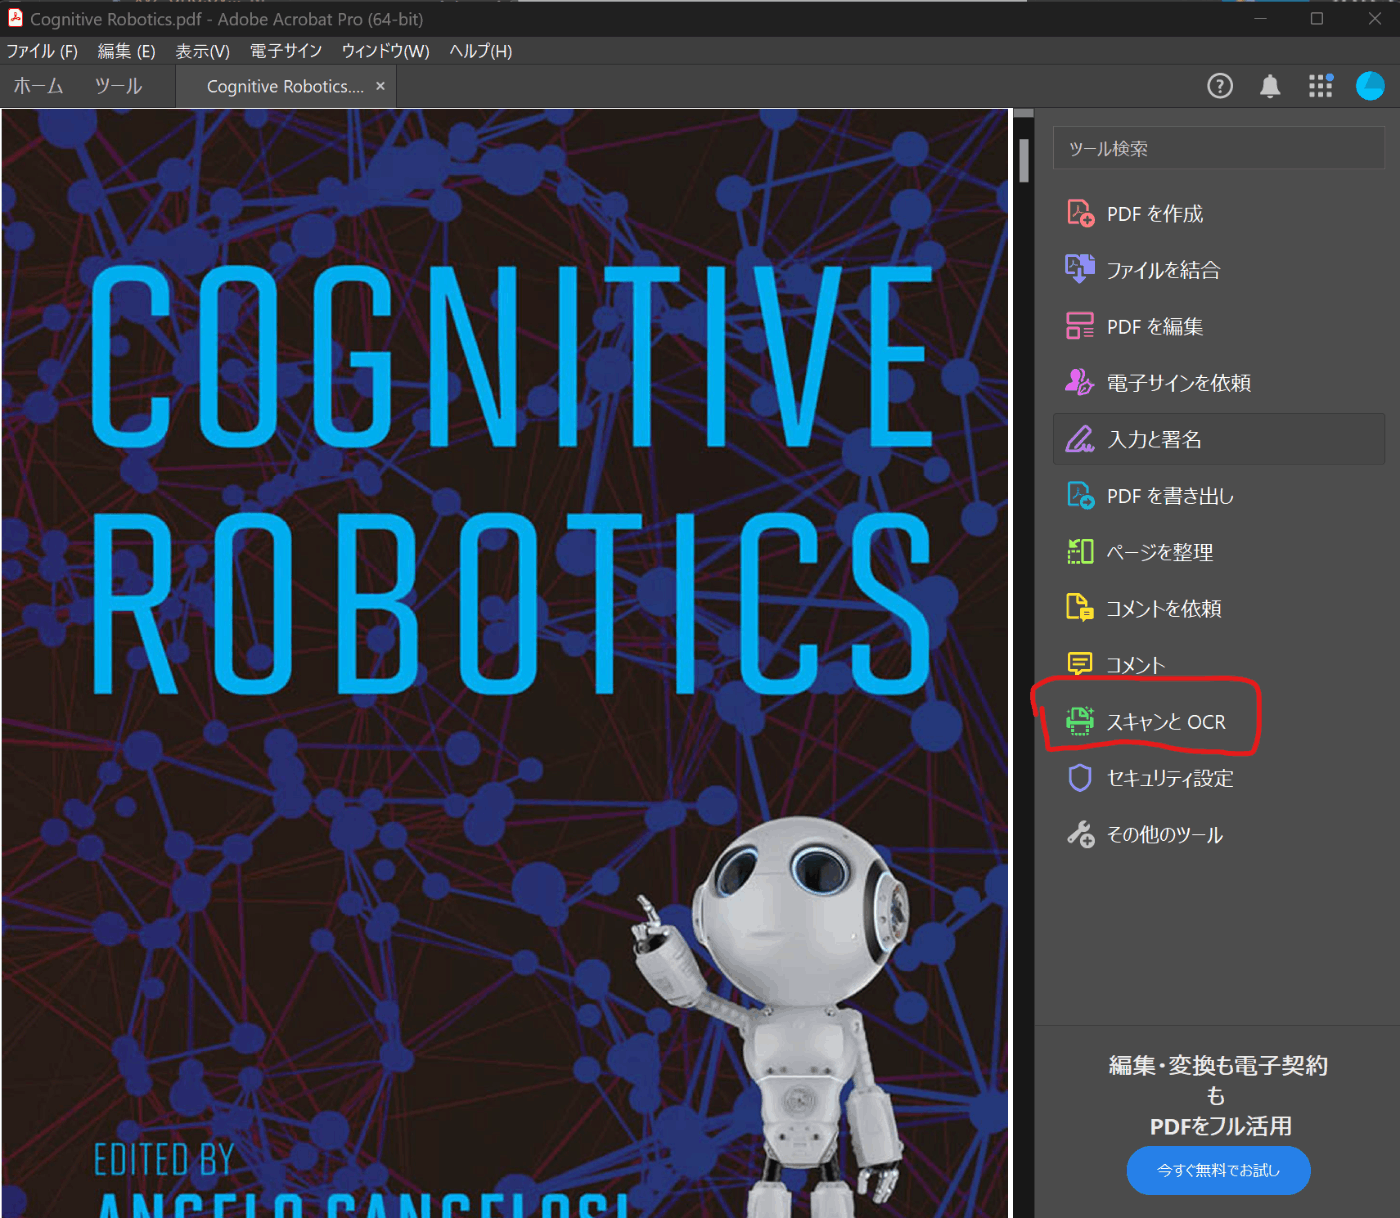This screenshot has width=1400, height=1218.
Task: Click the PDF を編集 icon
Action: pyautogui.click(x=1080, y=326)
